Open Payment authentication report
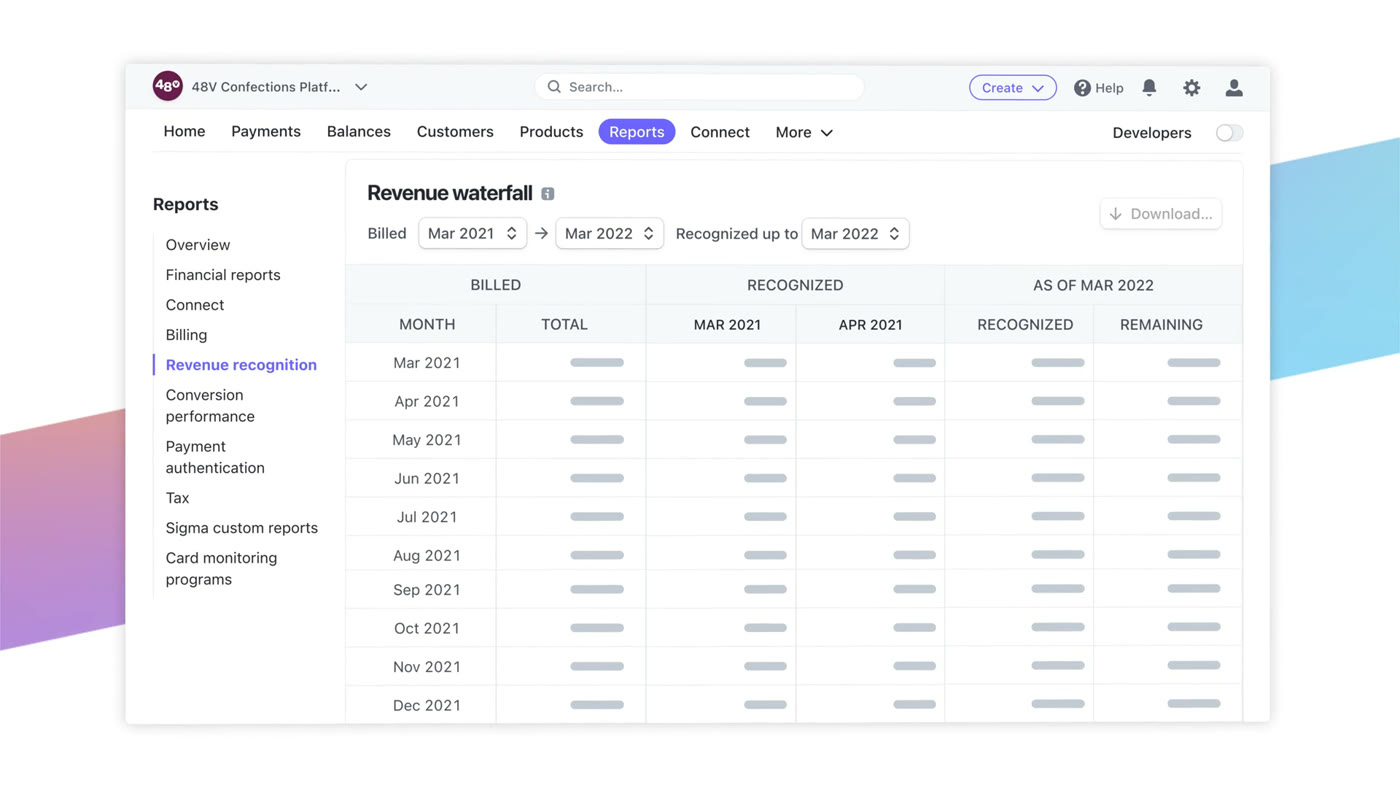The width and height of the screenshot is (1400, 788). pos(215,457)
